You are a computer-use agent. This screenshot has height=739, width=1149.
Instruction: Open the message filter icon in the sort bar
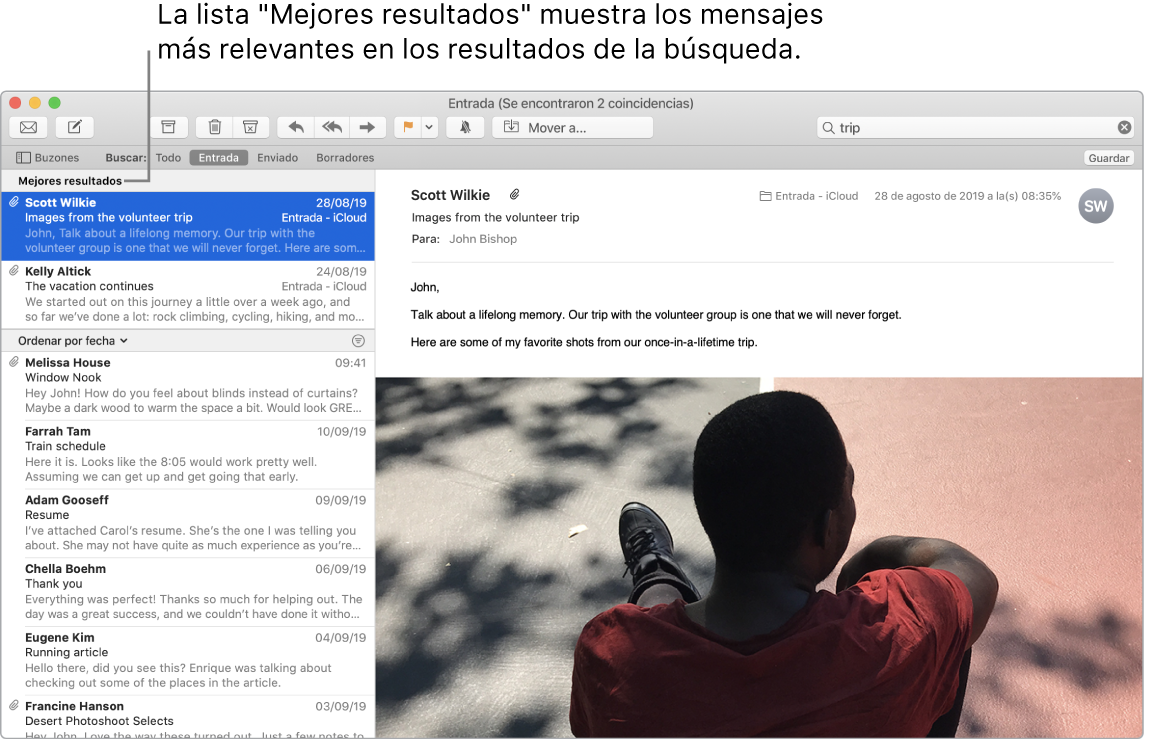pyautogui.click(x=358, y=340)
